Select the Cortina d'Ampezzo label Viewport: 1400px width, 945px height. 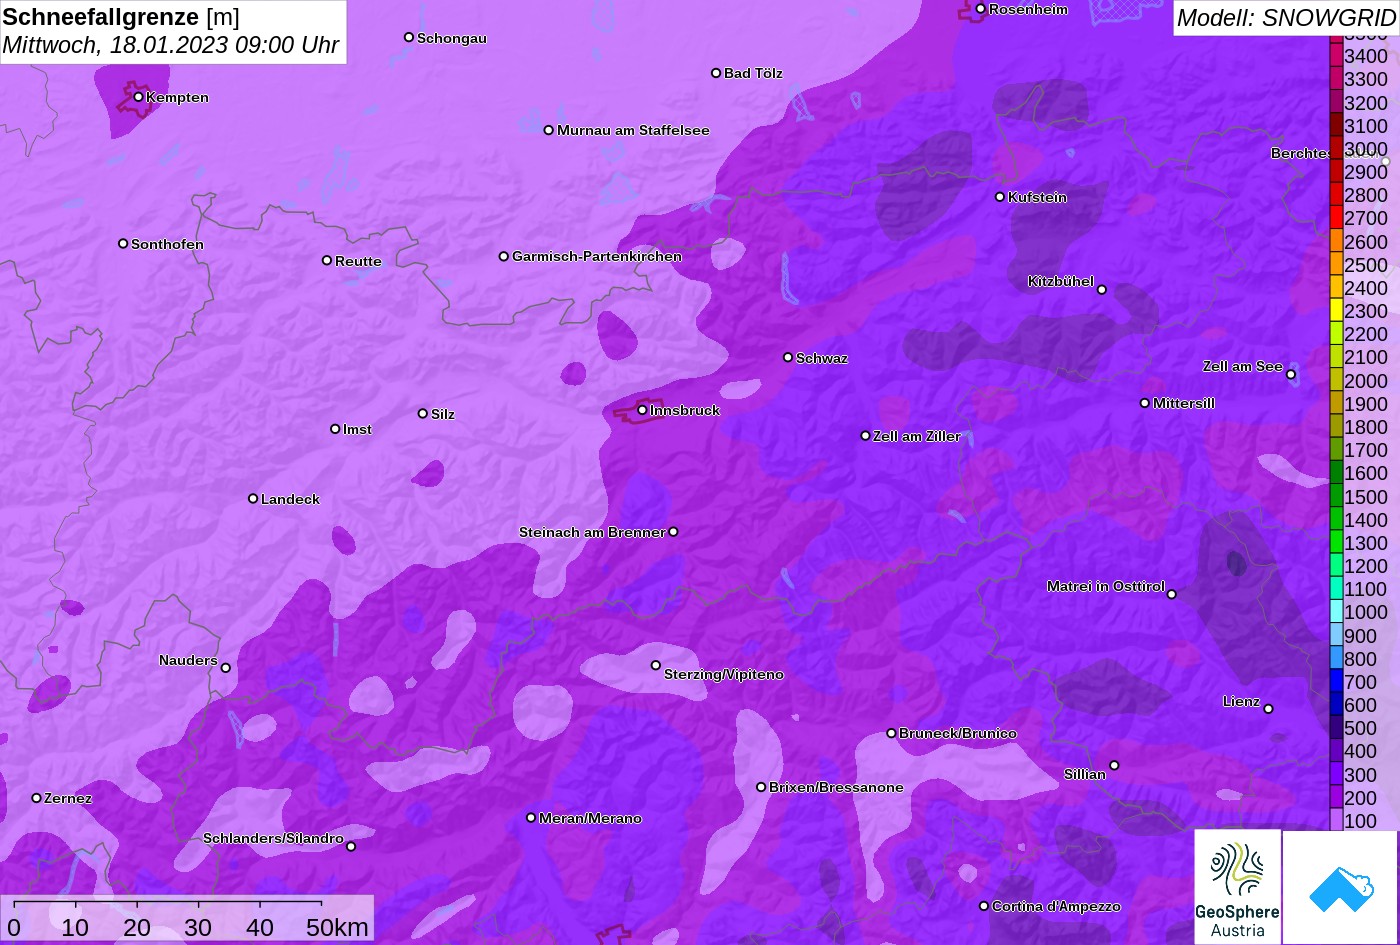[x=1056, y=906]
